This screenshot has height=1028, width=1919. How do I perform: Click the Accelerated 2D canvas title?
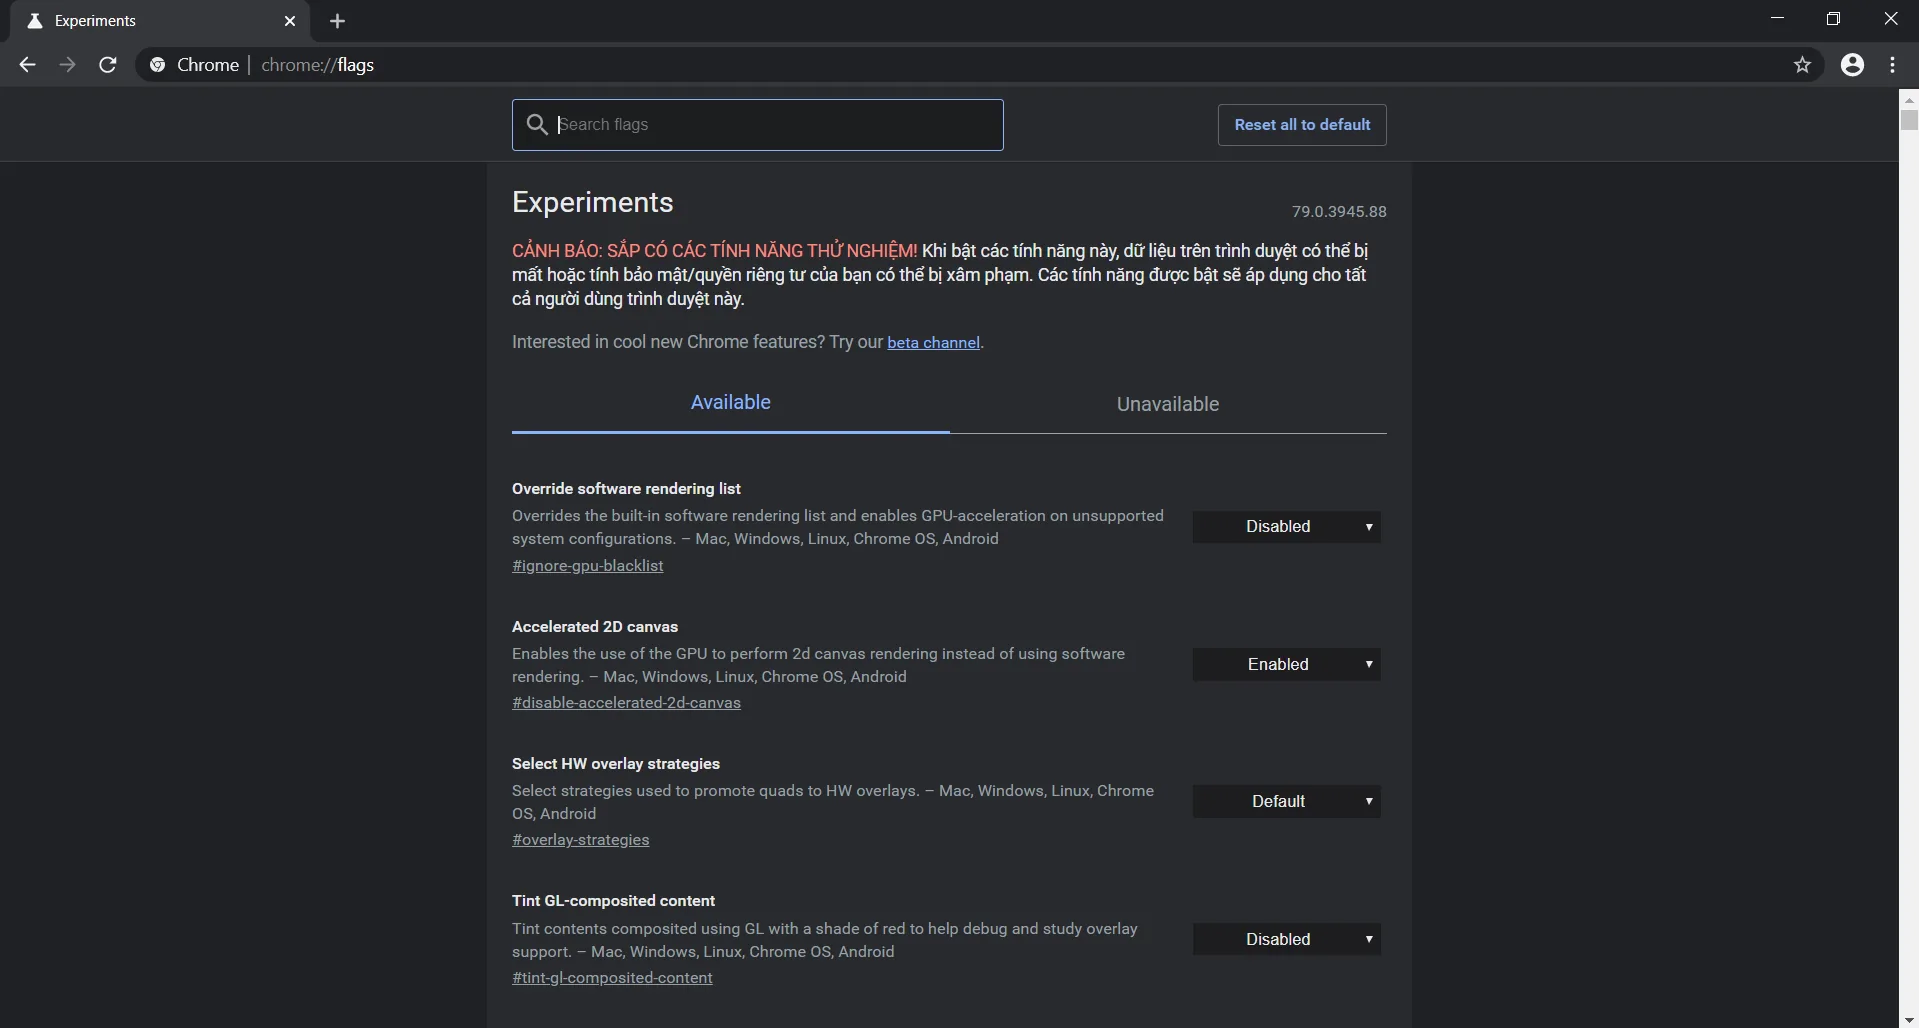[x=595, y=627]
